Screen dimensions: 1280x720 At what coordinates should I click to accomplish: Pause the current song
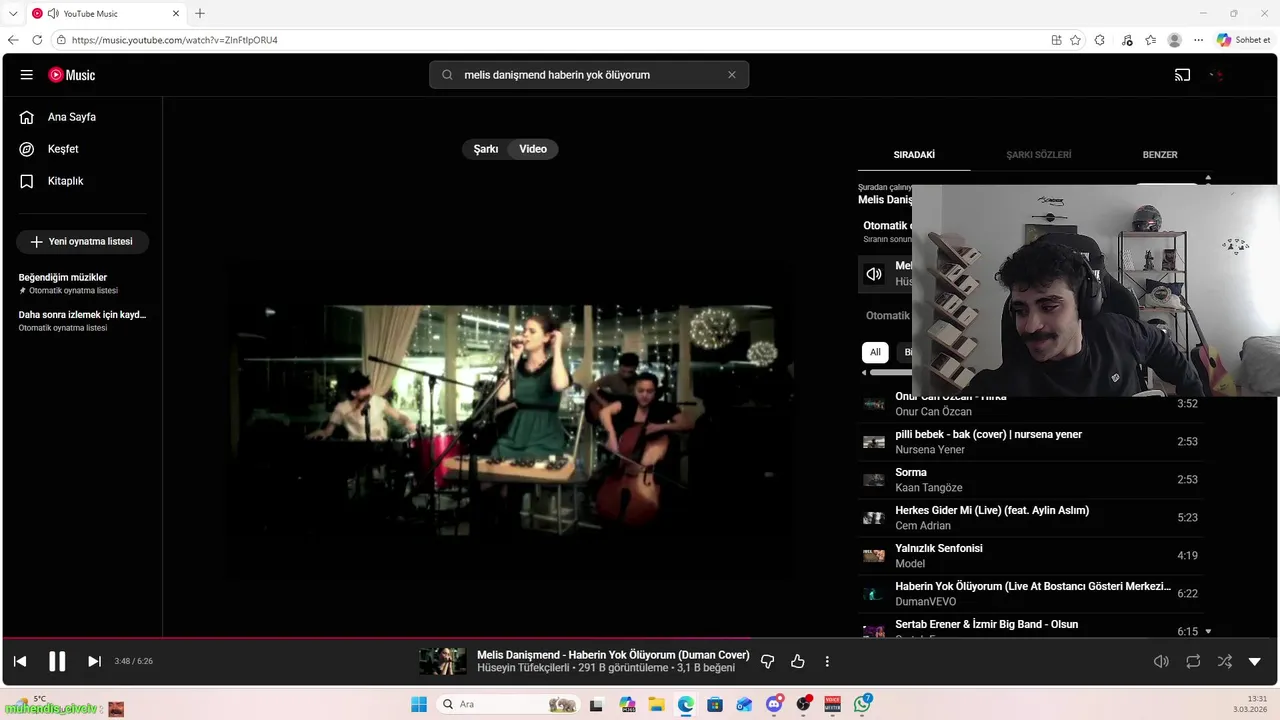pyautogui.click(x=57, y=661)
